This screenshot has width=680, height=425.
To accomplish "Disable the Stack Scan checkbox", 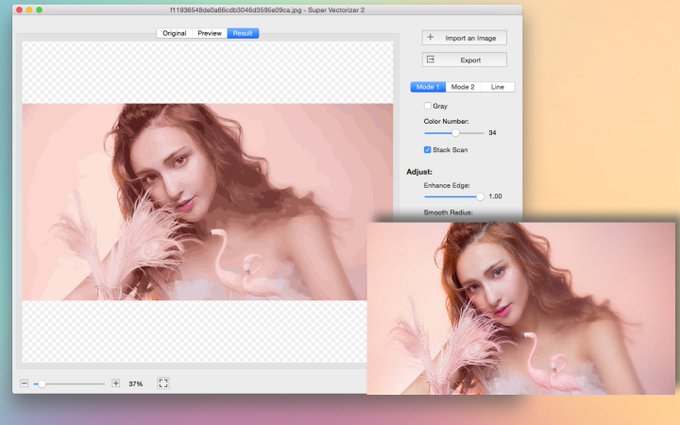I will [427, 150].
